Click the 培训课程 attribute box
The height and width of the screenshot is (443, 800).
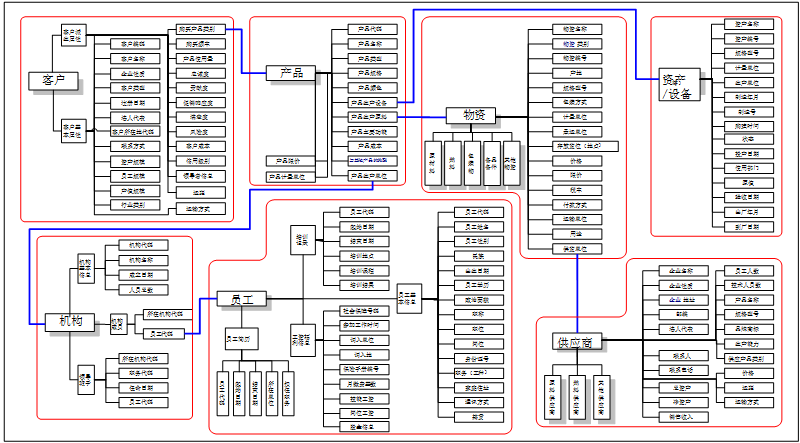(x=364, y=270)
